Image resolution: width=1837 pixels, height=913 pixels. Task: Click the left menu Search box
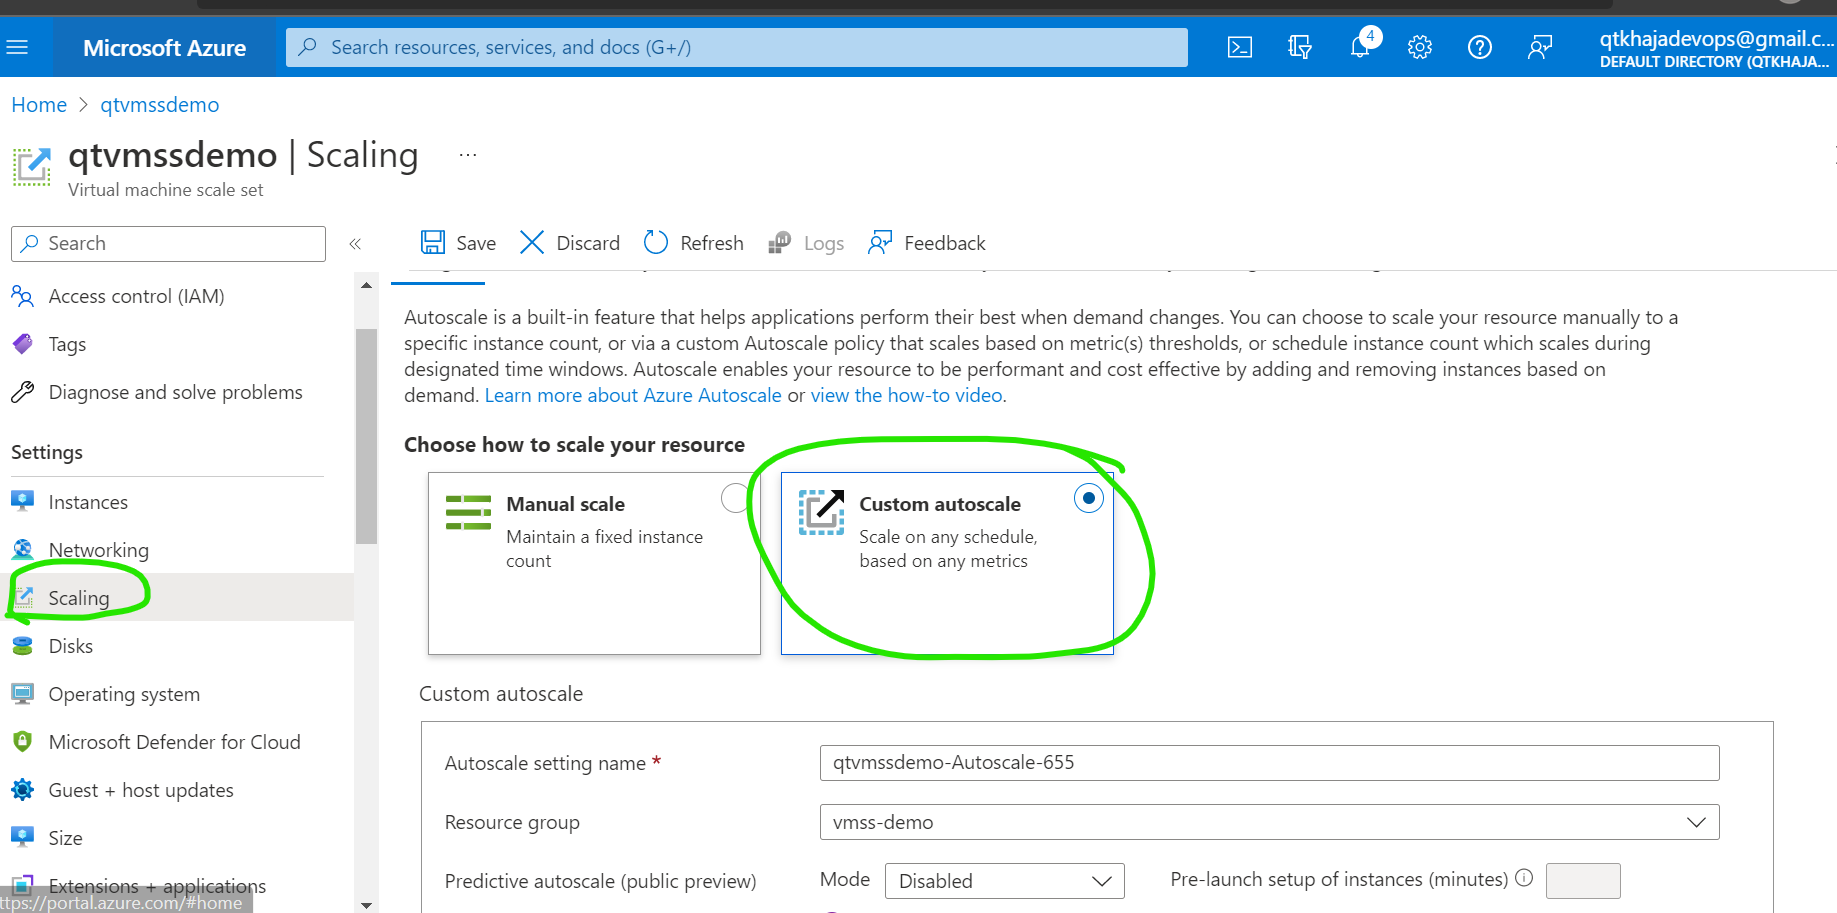(168, 243)
